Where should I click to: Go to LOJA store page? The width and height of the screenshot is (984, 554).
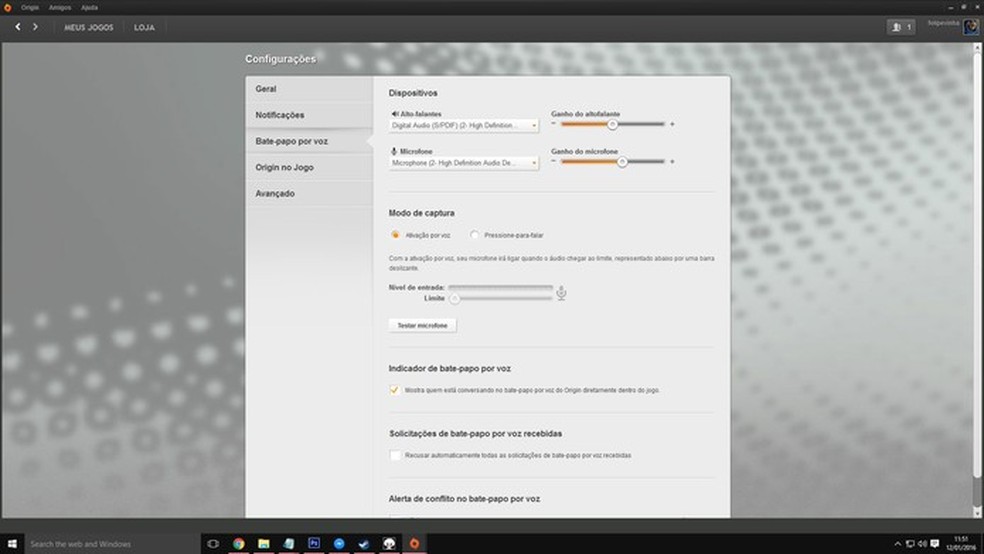point(144,28)
